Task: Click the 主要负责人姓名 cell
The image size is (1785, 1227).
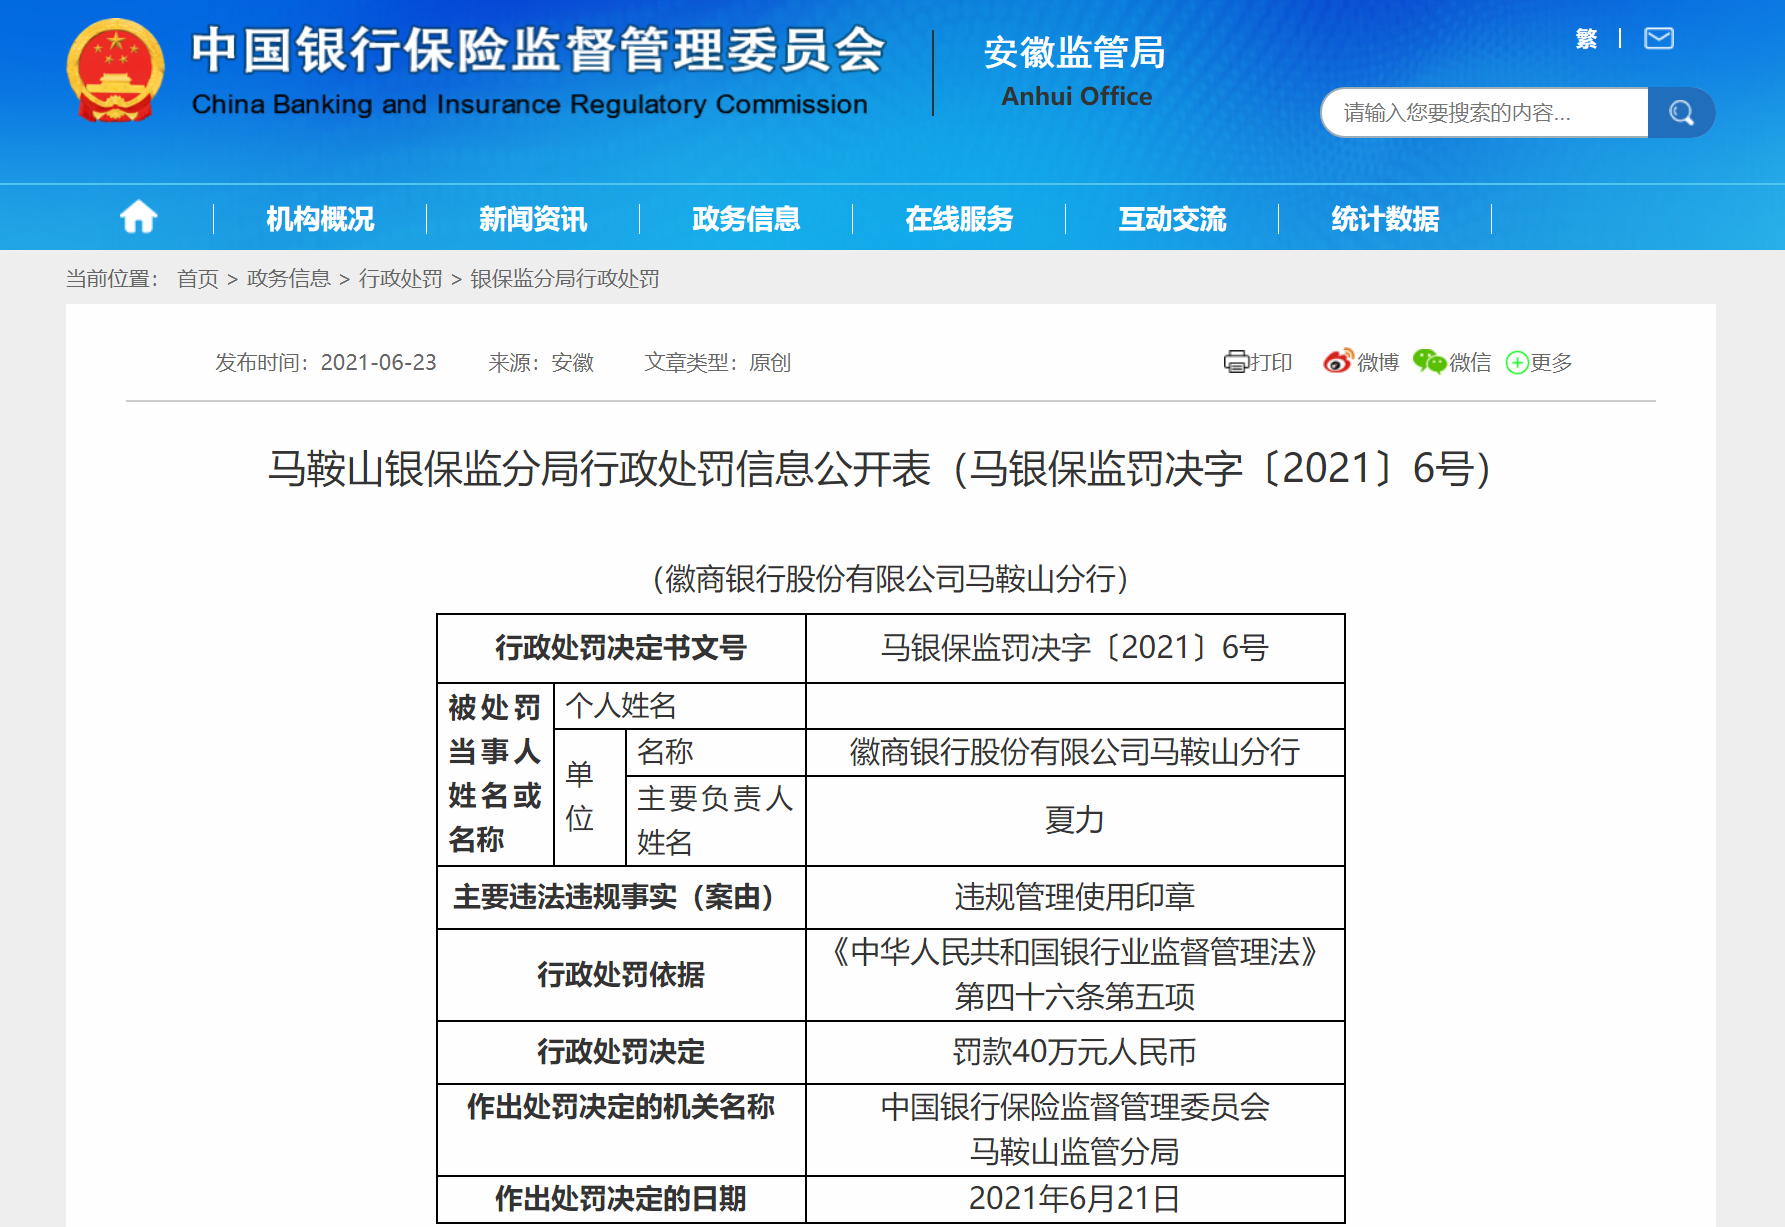Action: point(716,821)
